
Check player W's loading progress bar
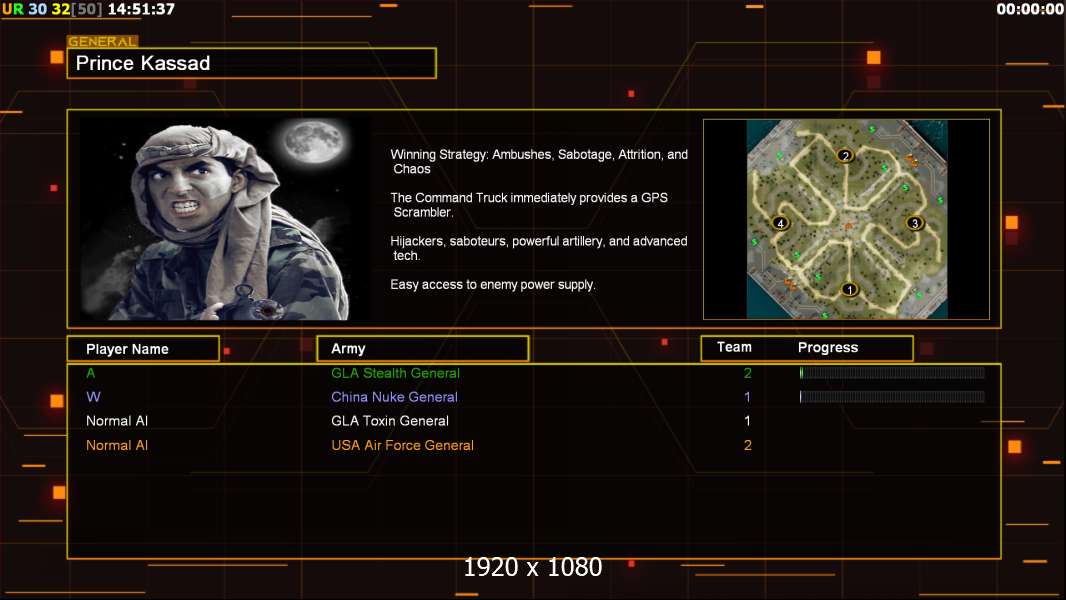[892, 397]
